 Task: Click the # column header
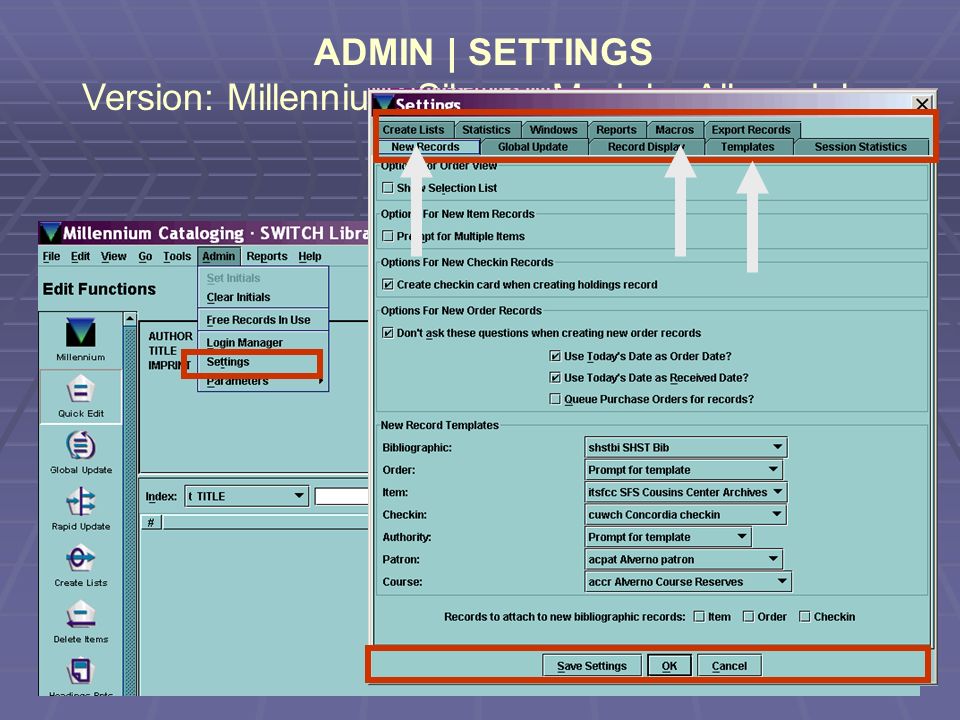[x=151, y=522]
